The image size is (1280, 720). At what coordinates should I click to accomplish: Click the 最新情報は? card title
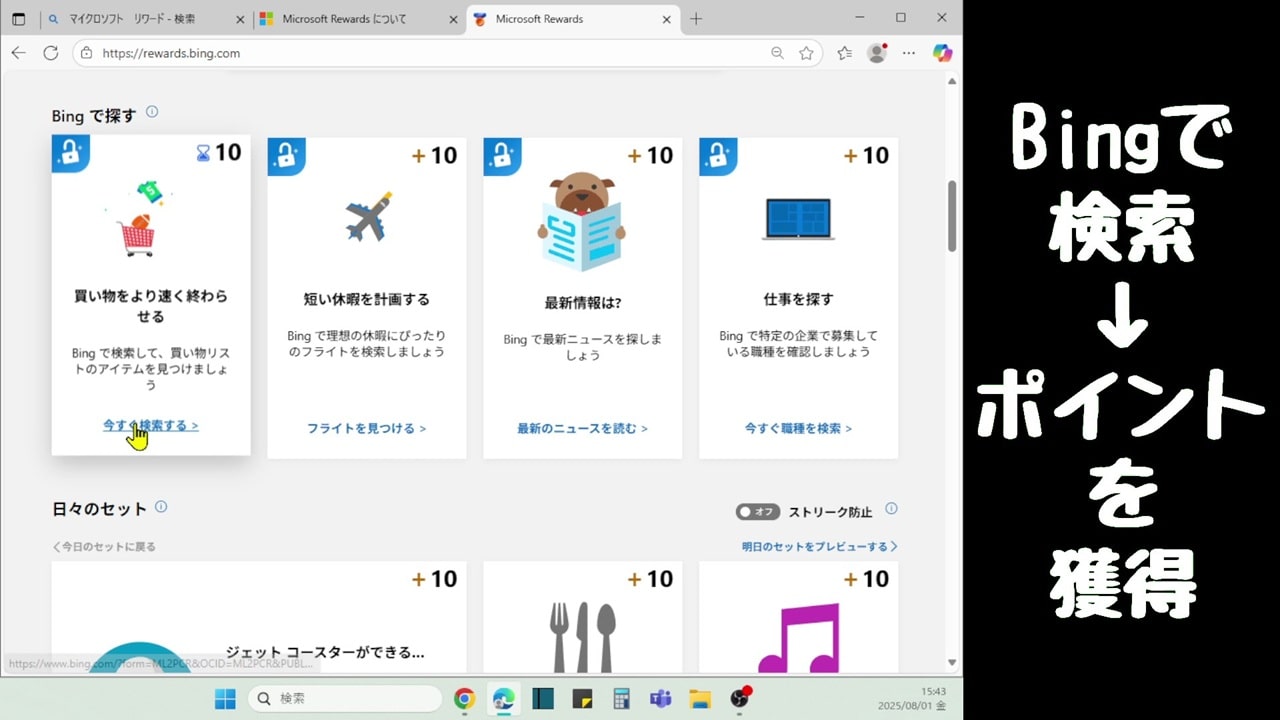(x=582, y=302)
